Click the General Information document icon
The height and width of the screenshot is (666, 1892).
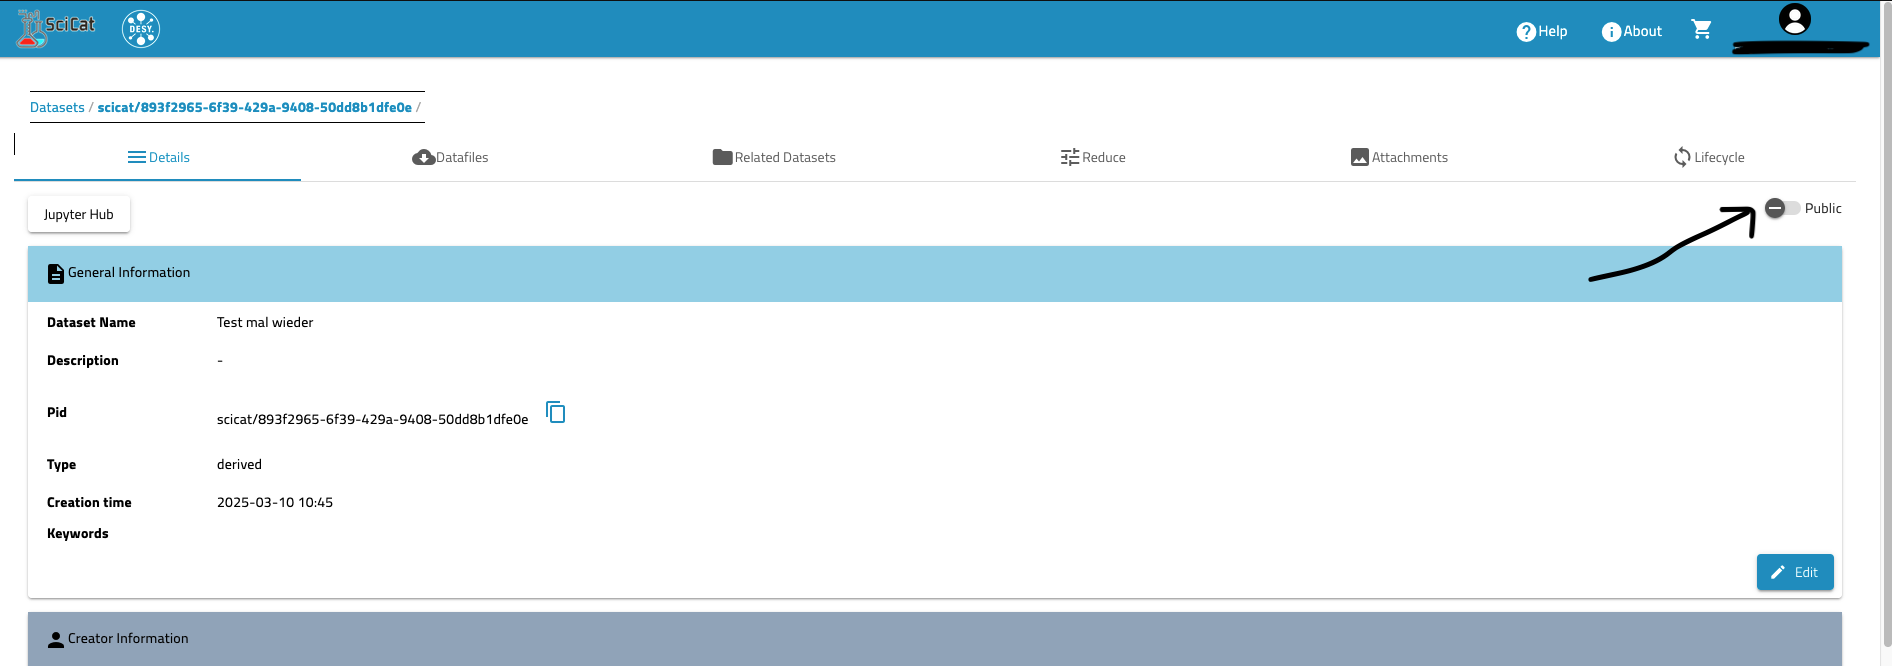point(56,274)
